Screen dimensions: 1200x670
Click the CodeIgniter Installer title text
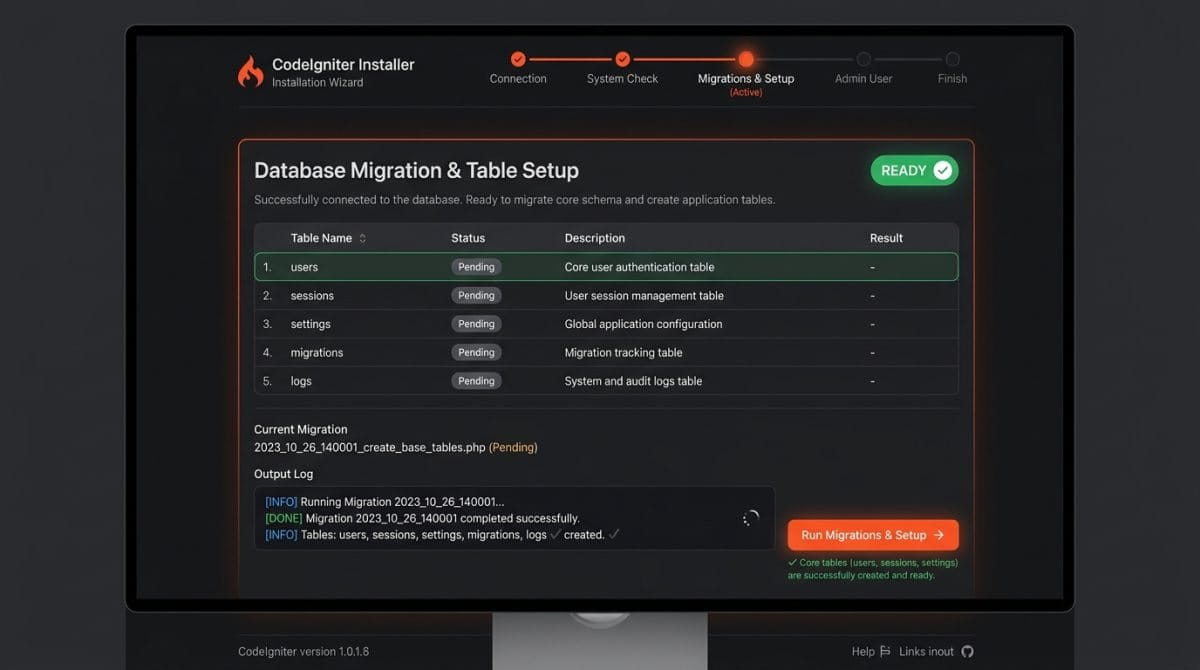click(x=343, y=64)
